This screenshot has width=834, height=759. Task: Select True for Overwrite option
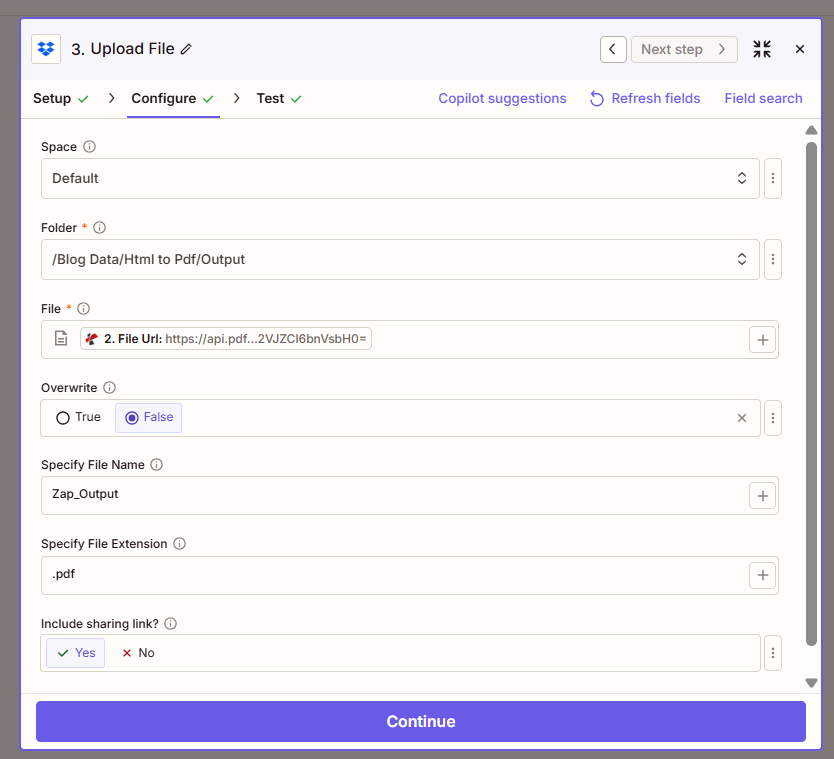(78, 417)
